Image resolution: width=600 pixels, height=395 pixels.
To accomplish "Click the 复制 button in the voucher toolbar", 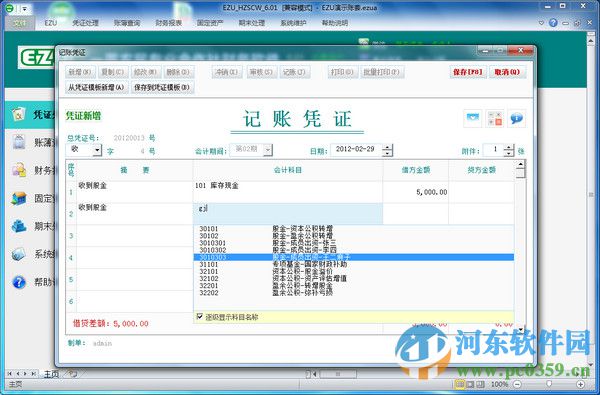I will click(112, 72).
